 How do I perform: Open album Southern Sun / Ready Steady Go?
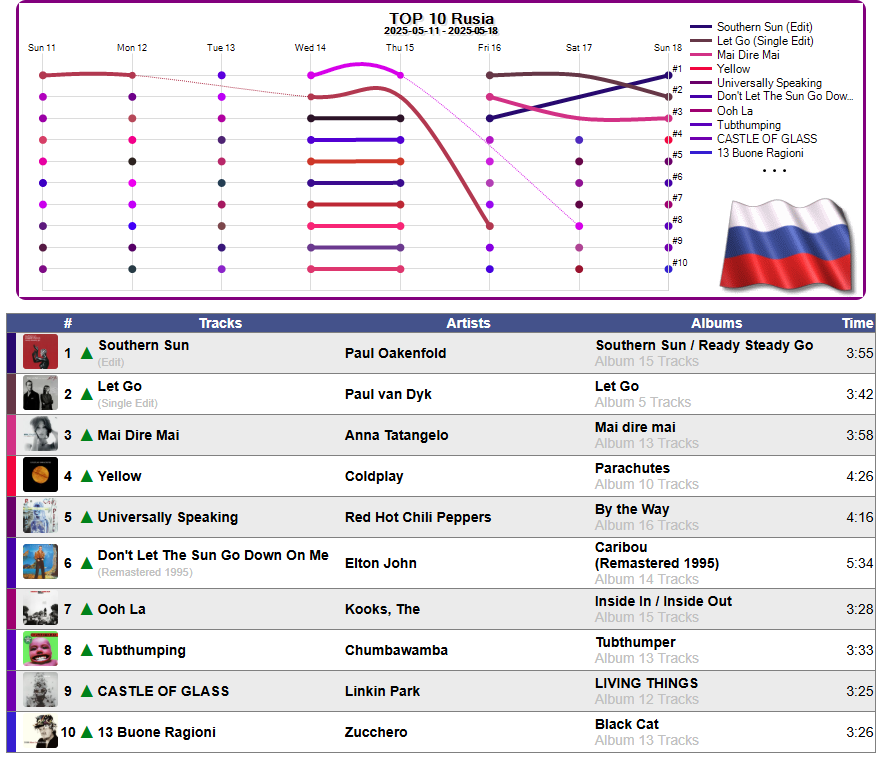coord(704,345)
